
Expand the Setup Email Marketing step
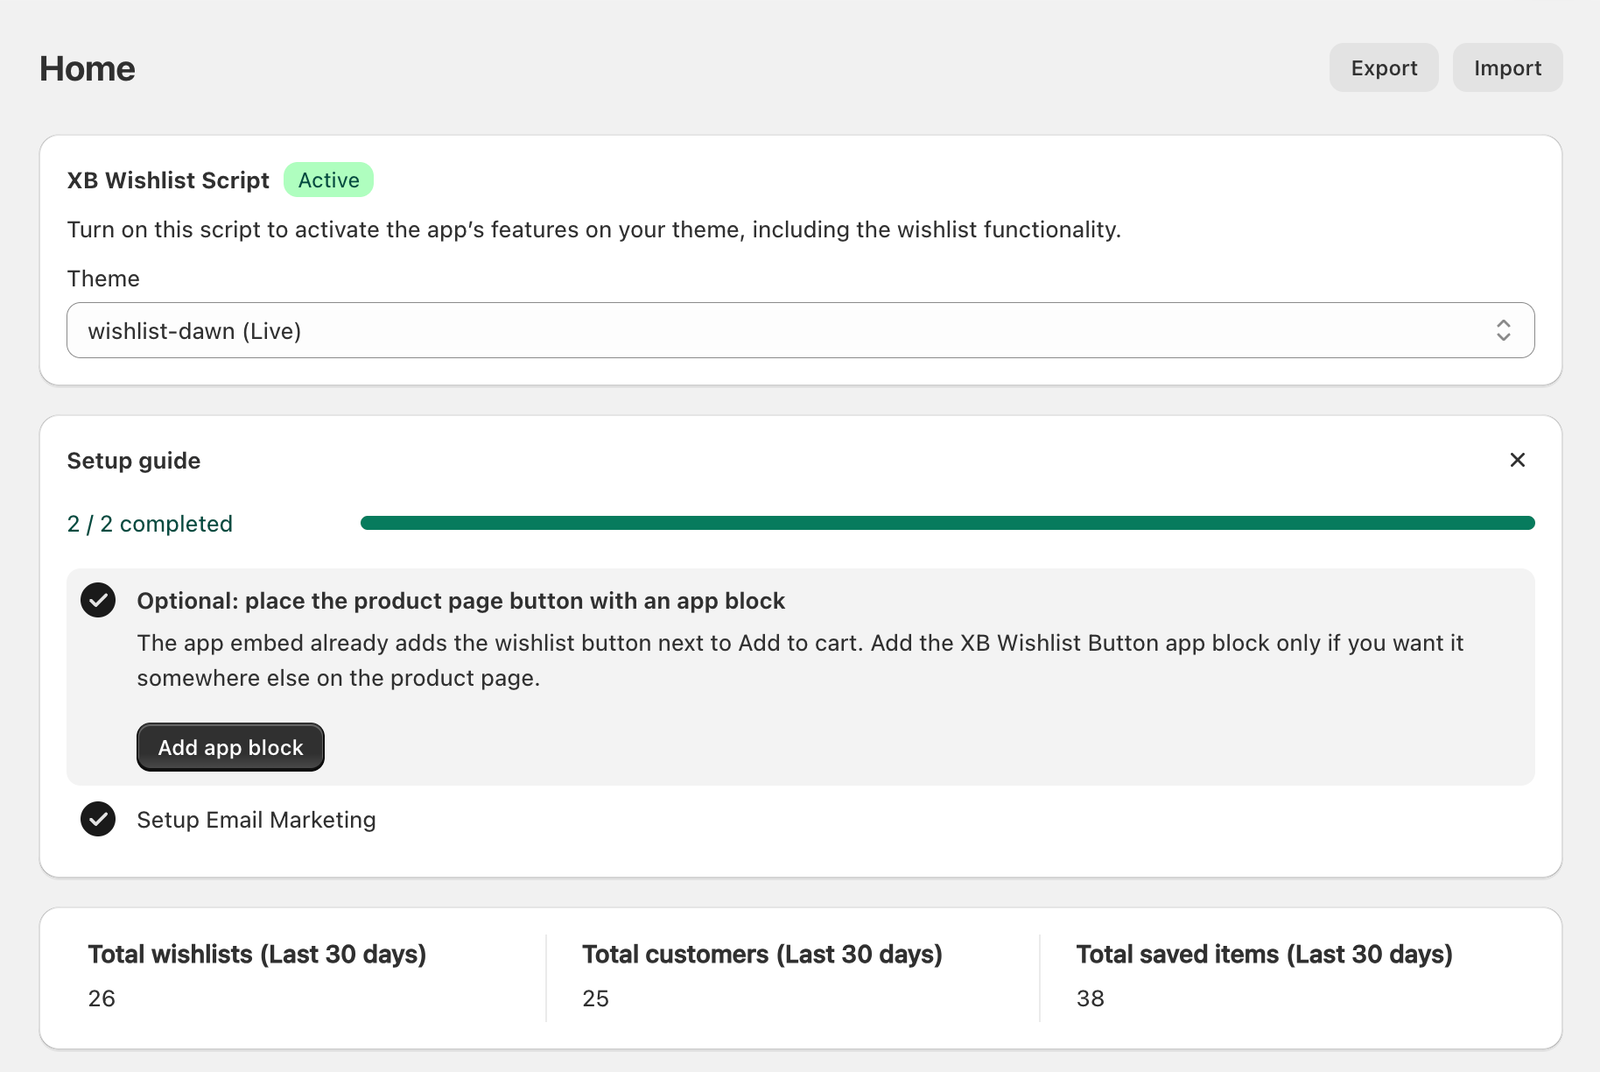[x=256, y=820]
